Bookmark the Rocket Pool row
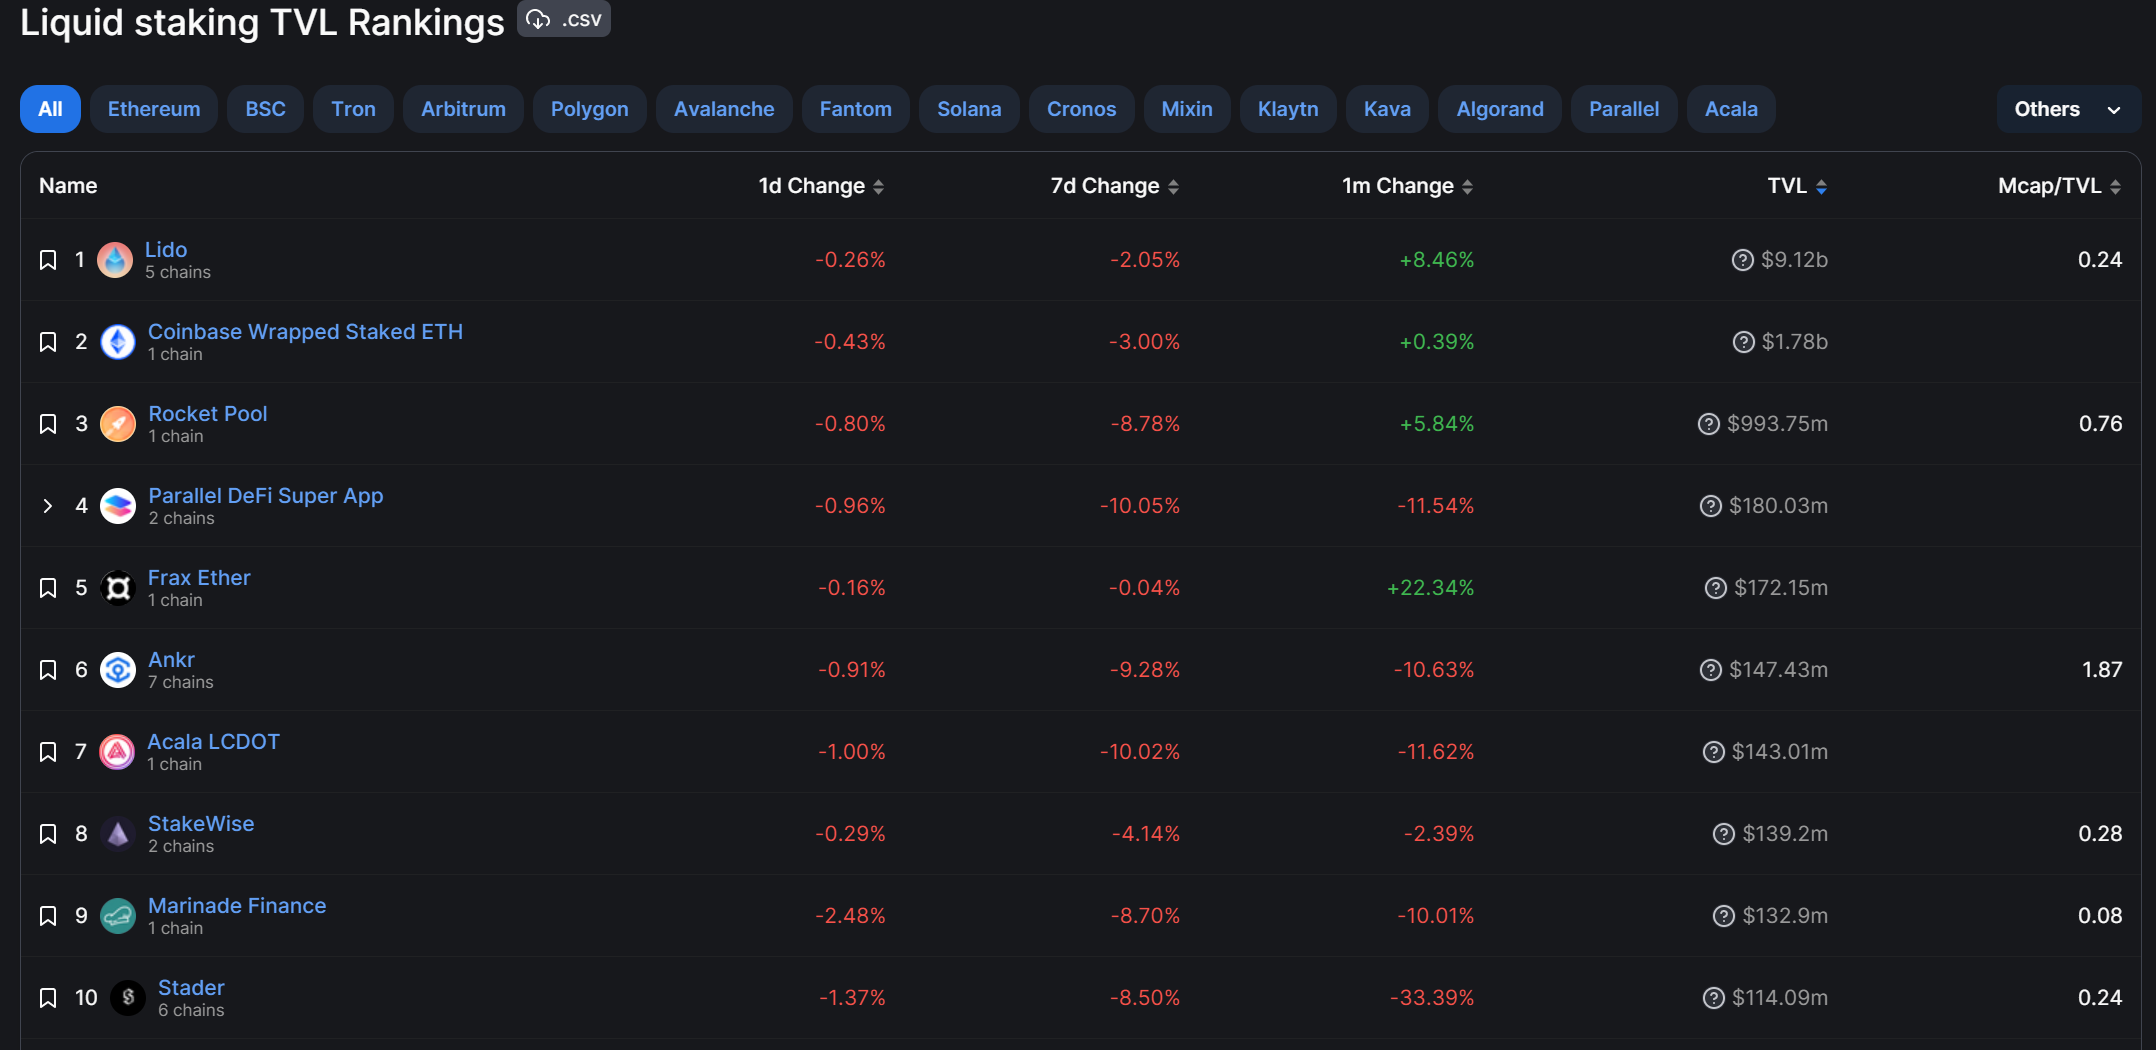The height and width of the screenshot is (1050, 2156). [x=47, y=424]
